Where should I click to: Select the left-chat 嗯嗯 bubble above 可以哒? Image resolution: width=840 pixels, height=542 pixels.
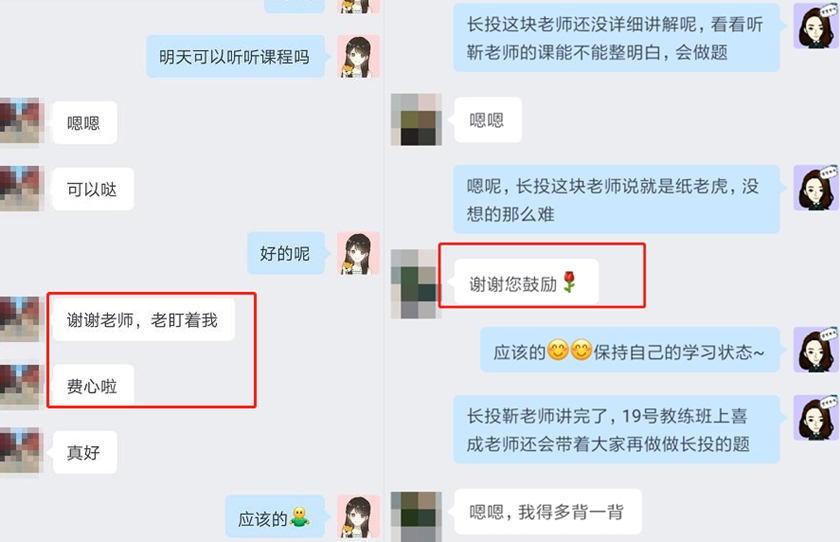(x=85, y=123)
